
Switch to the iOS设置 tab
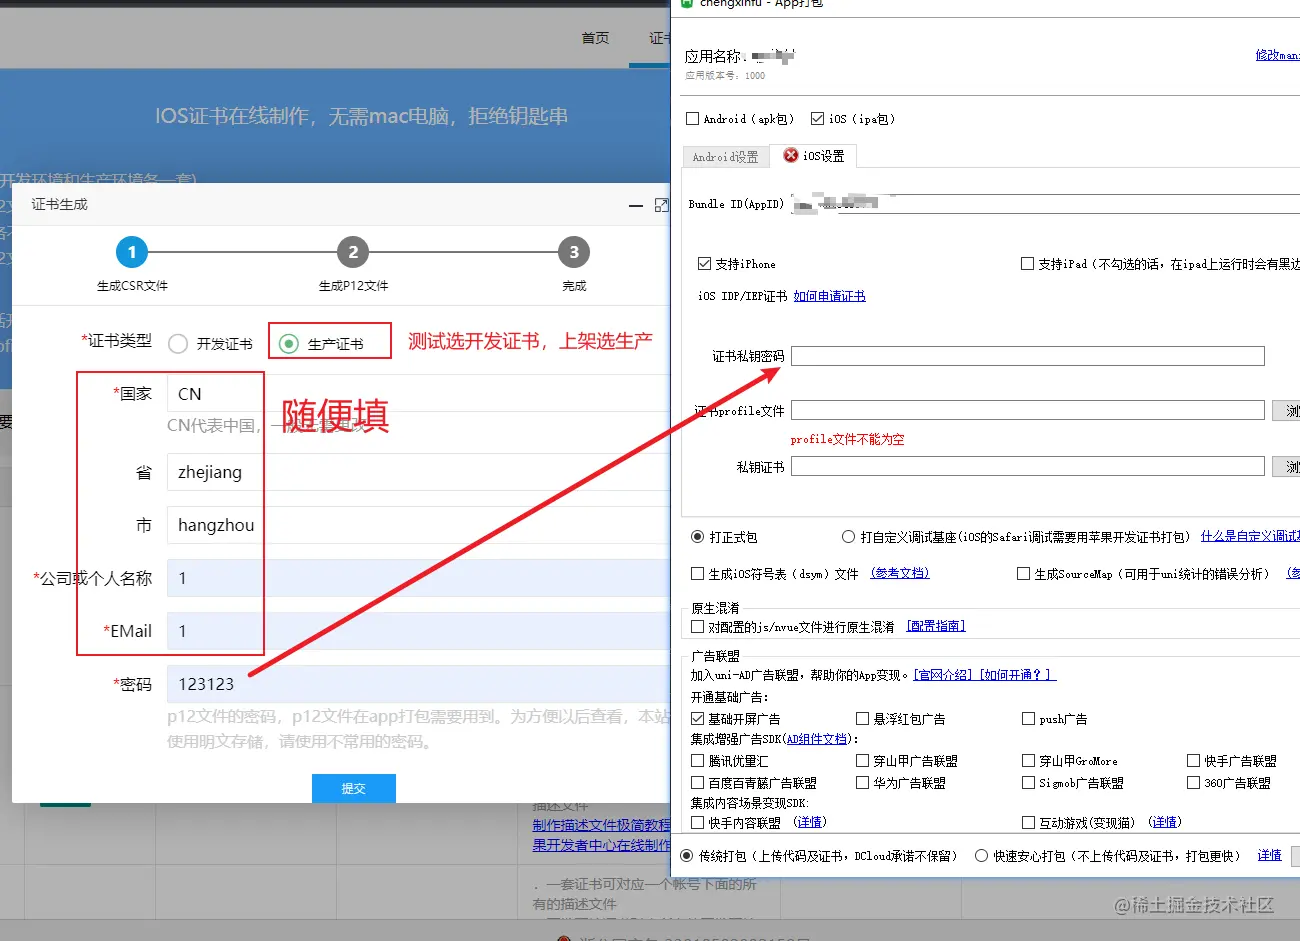(814, 156)
